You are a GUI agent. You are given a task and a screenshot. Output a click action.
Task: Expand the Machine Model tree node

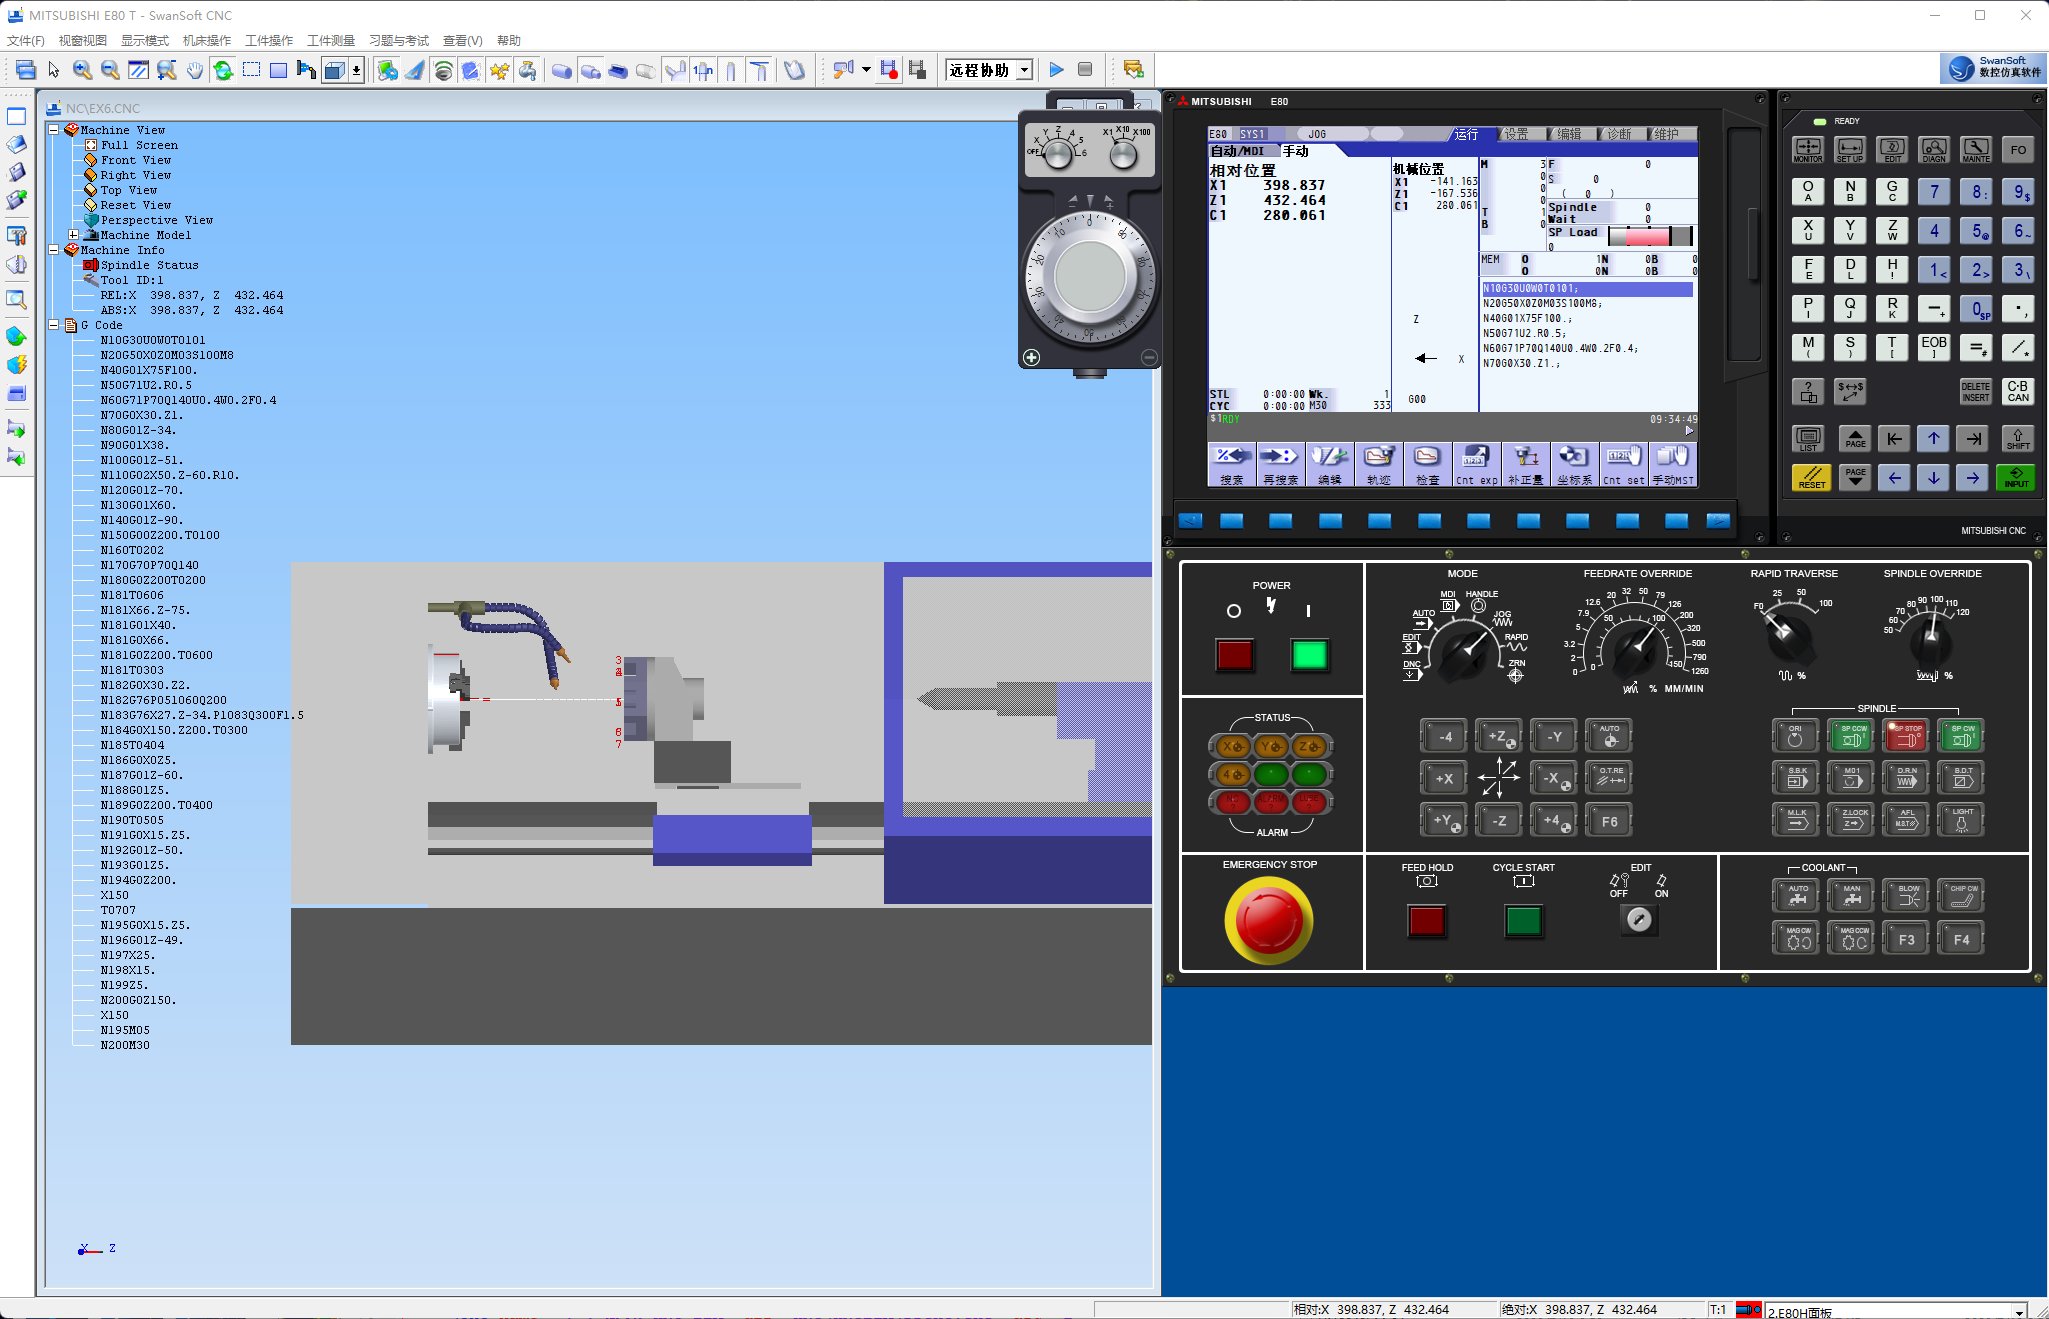coord(73,235)
